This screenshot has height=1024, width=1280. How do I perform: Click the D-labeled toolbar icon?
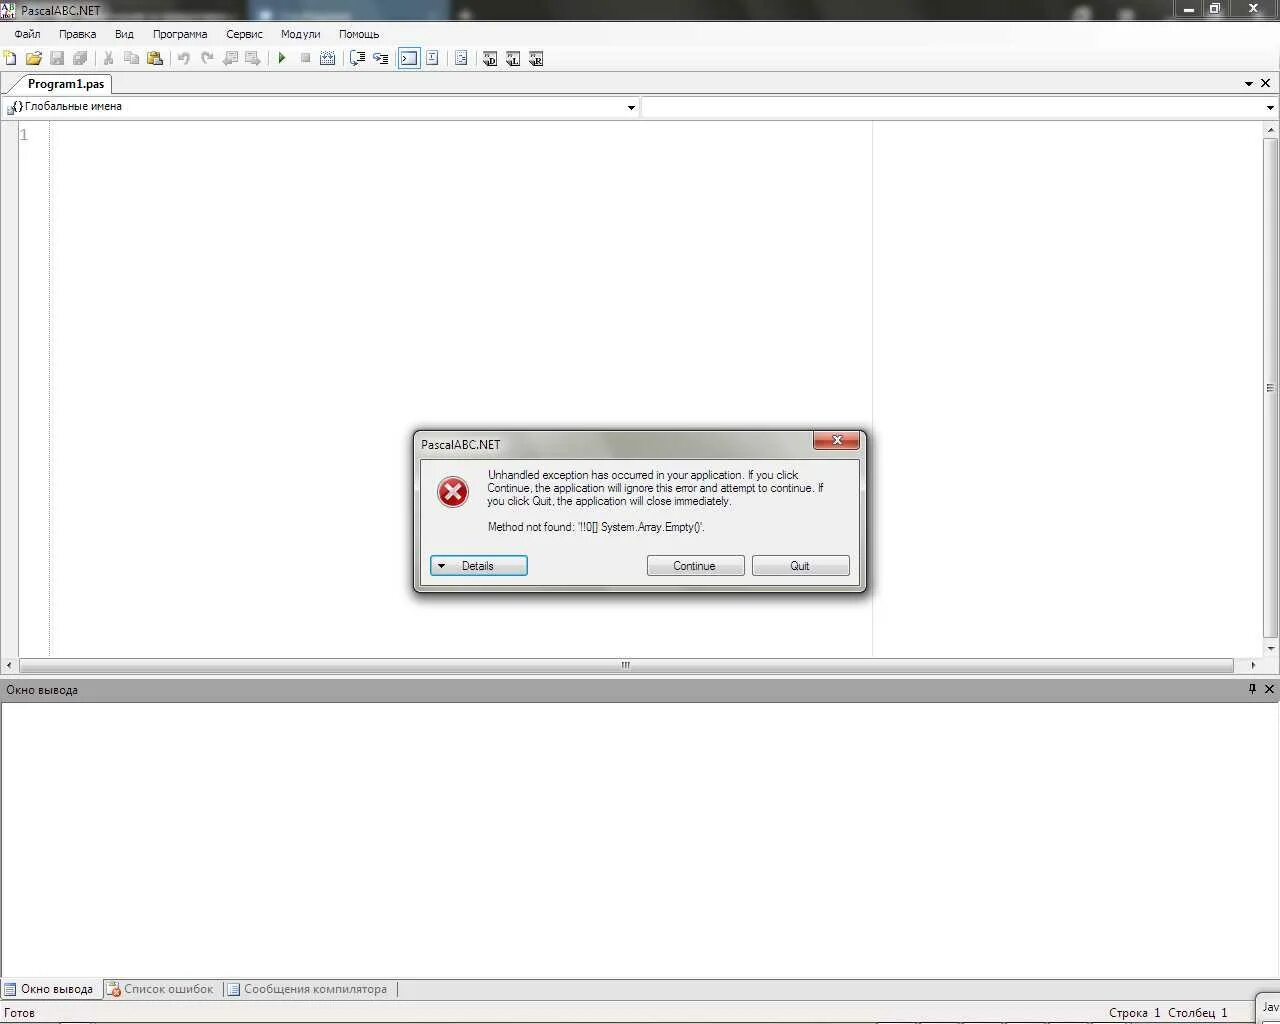pos(489,58)
